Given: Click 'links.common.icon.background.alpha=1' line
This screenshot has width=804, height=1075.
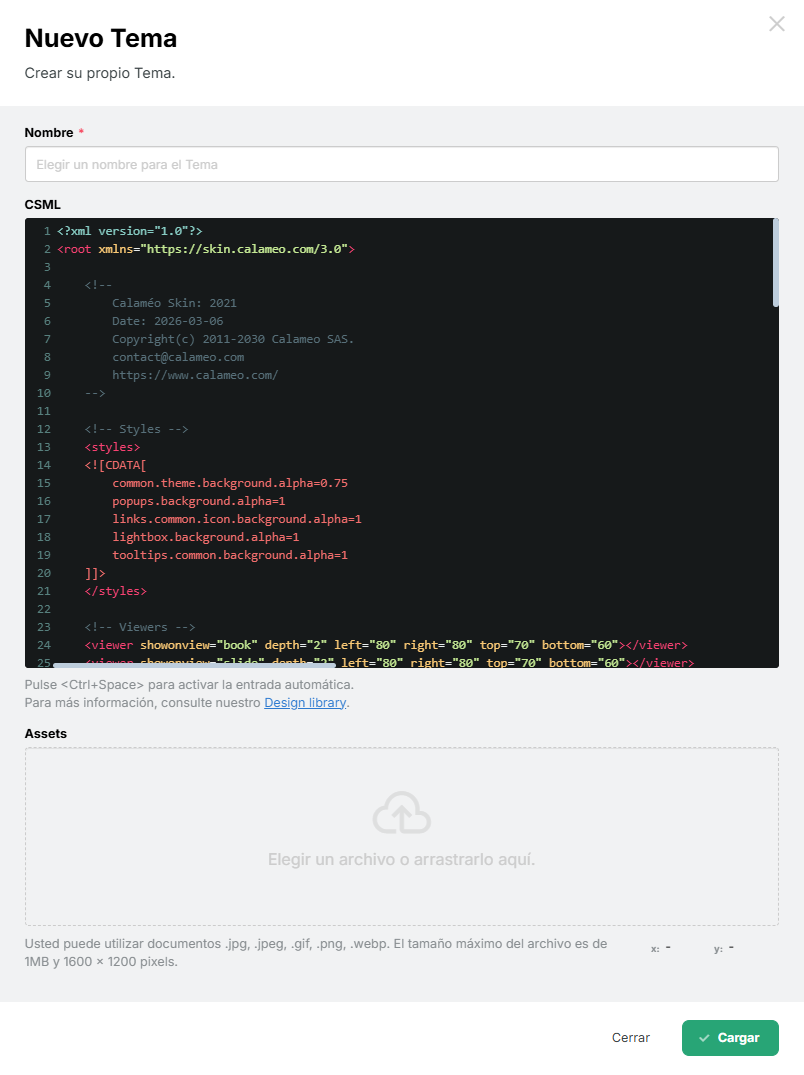Looking at the screenshot, I should point(236,519).
